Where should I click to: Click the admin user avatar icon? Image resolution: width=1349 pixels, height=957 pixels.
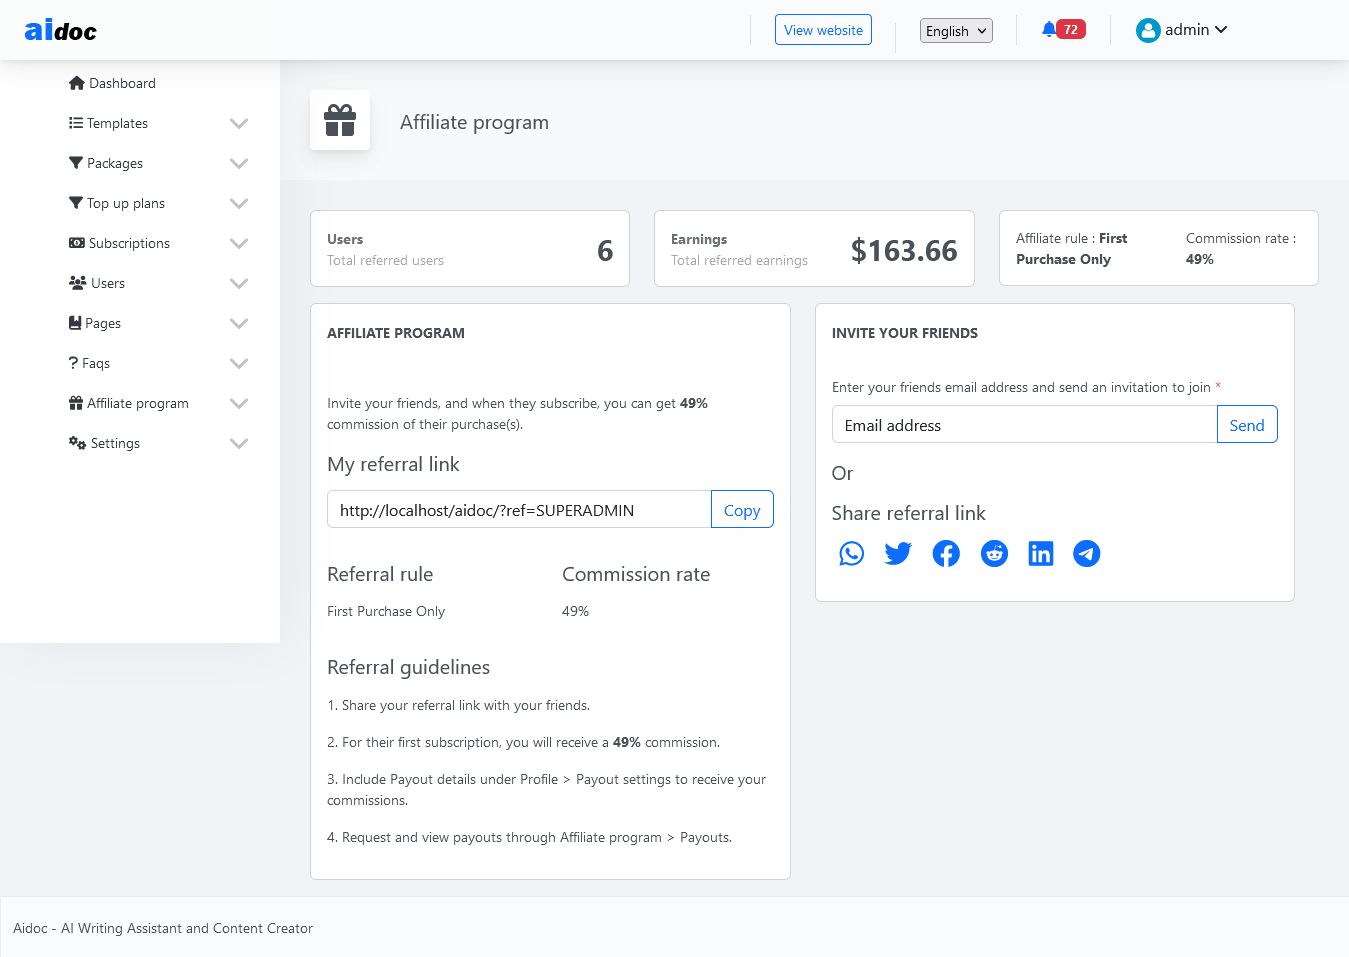point(1148,30)
